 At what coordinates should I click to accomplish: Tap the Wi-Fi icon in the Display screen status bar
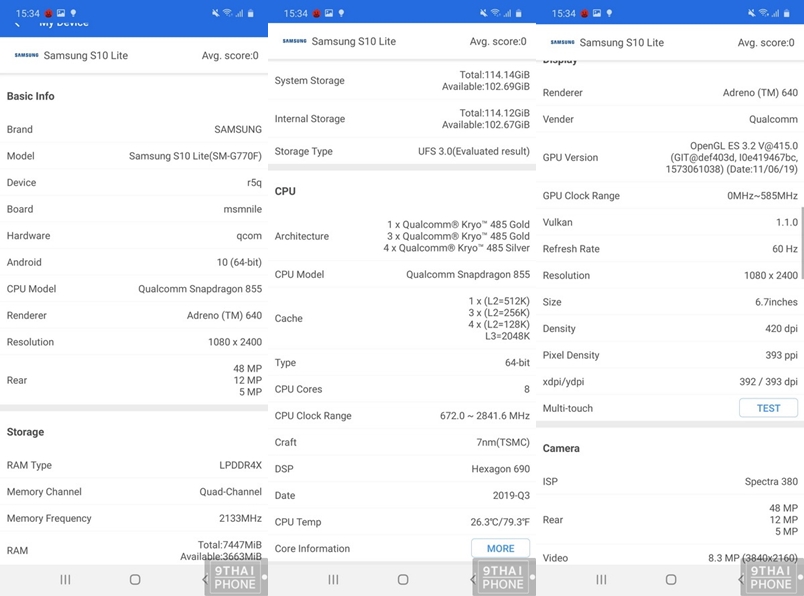point(763,13)
